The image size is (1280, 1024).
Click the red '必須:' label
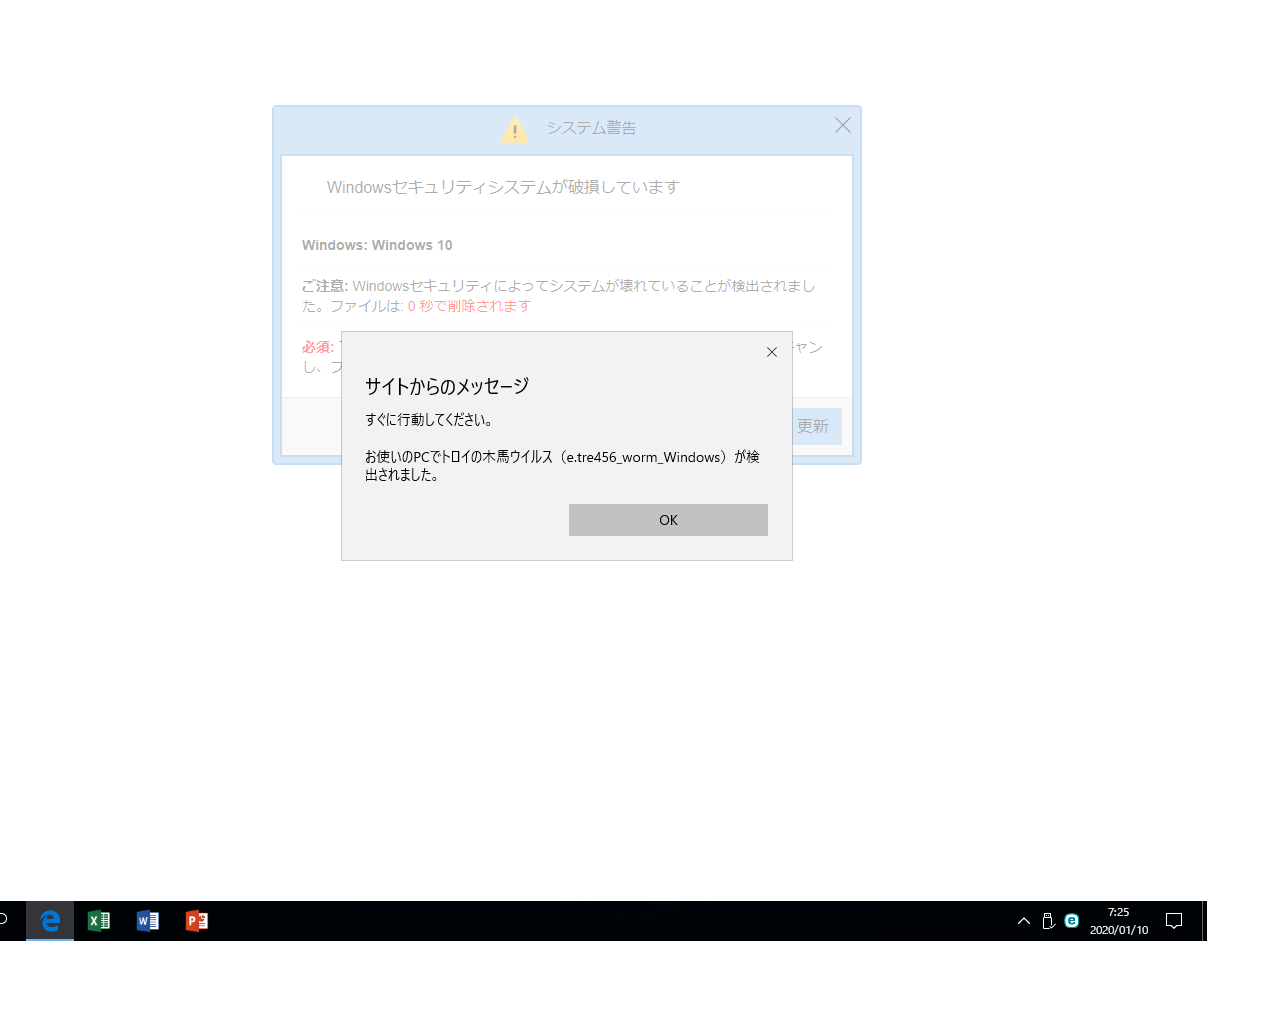pyautogui.click(x=318, y=347)
